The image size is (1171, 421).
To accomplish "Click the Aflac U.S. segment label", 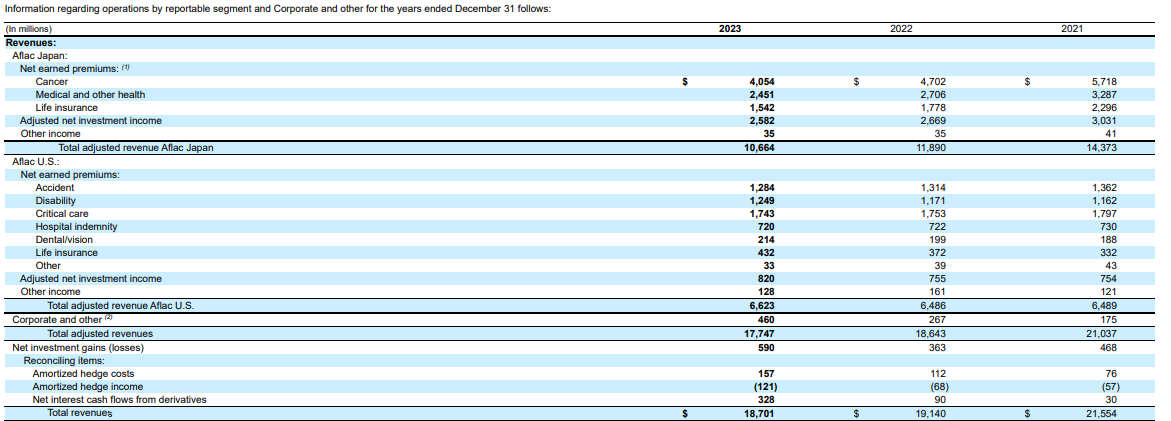I will coord(35,161).
